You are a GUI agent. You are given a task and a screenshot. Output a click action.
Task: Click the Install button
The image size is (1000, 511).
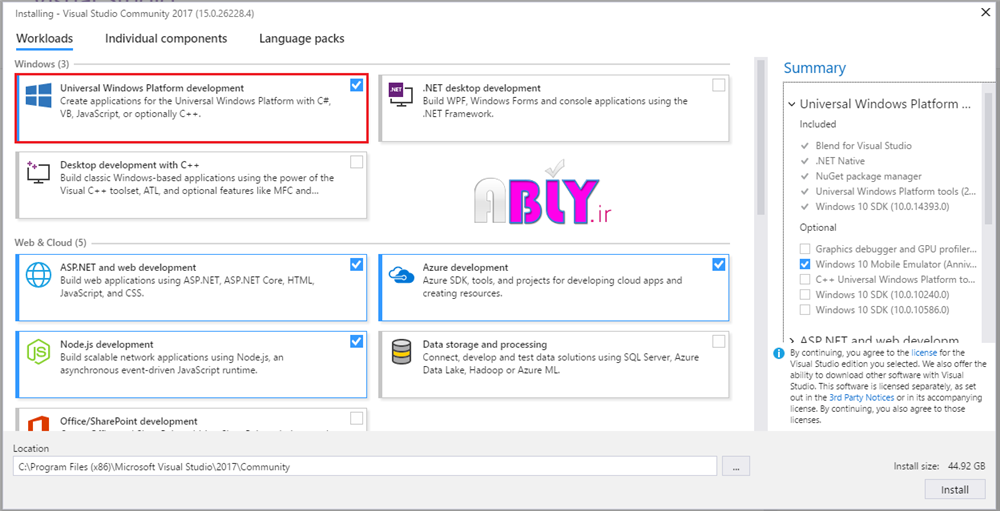pyautogui.click(x=955, y=490)
